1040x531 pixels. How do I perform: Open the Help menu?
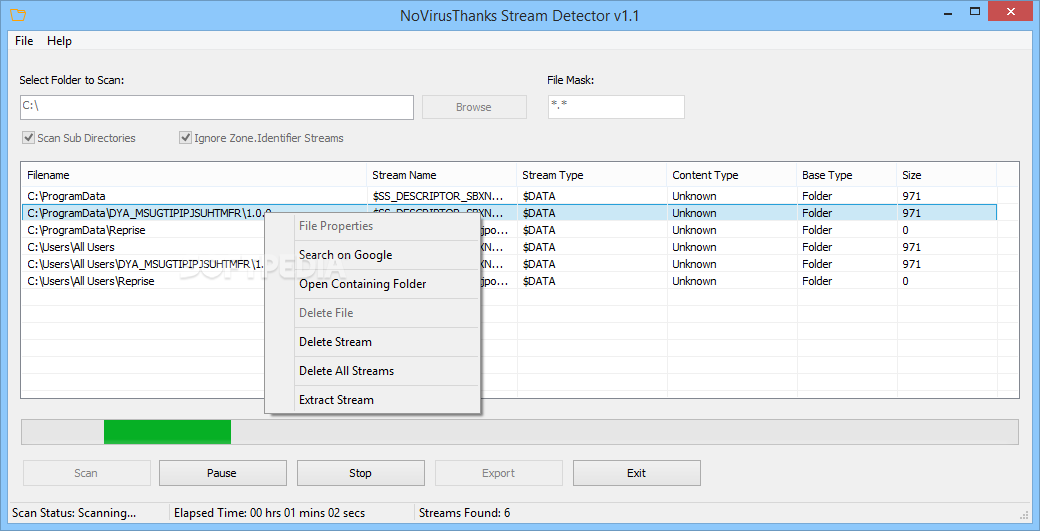coord(59,40)
